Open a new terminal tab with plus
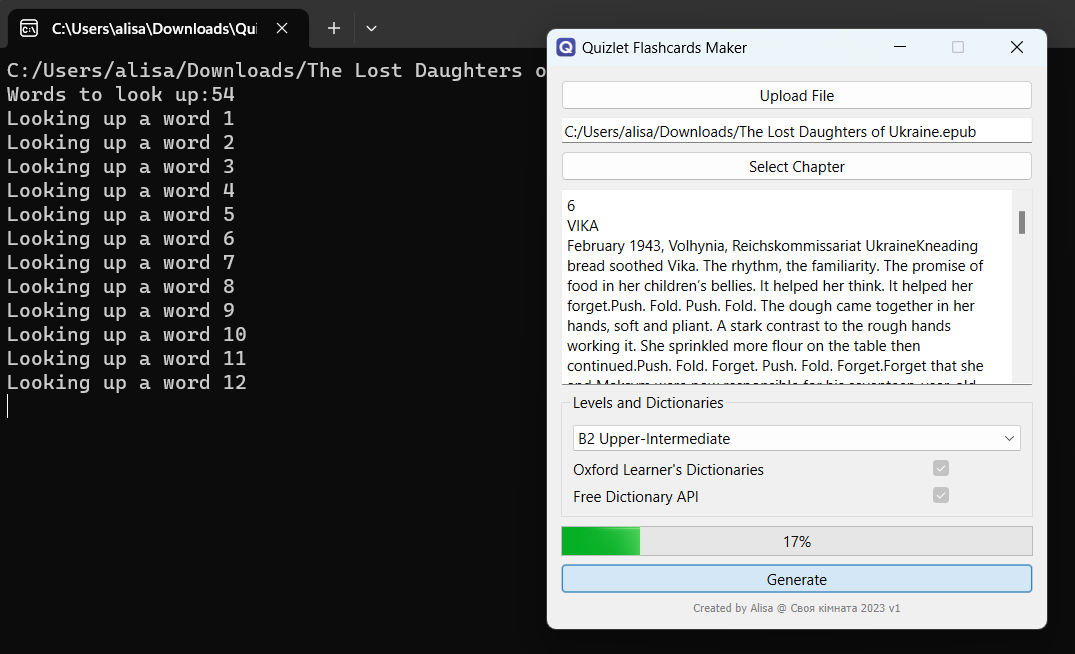 point(333,28)
